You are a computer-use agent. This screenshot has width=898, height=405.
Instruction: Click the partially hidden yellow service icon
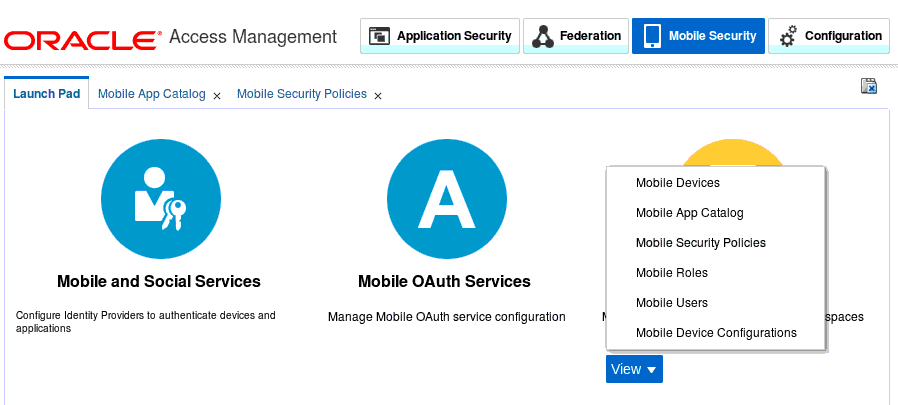pos(733,152)
